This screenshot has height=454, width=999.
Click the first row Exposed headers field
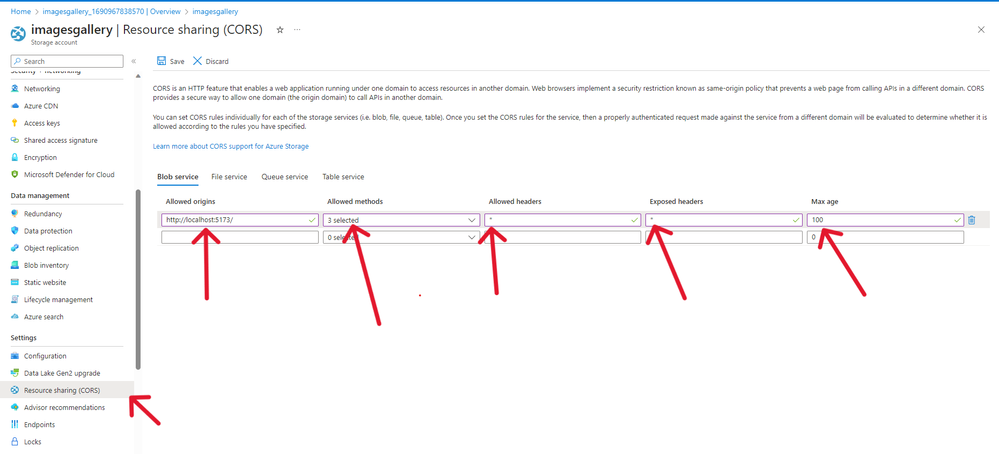pyautogui.click(x=724, y=220)
